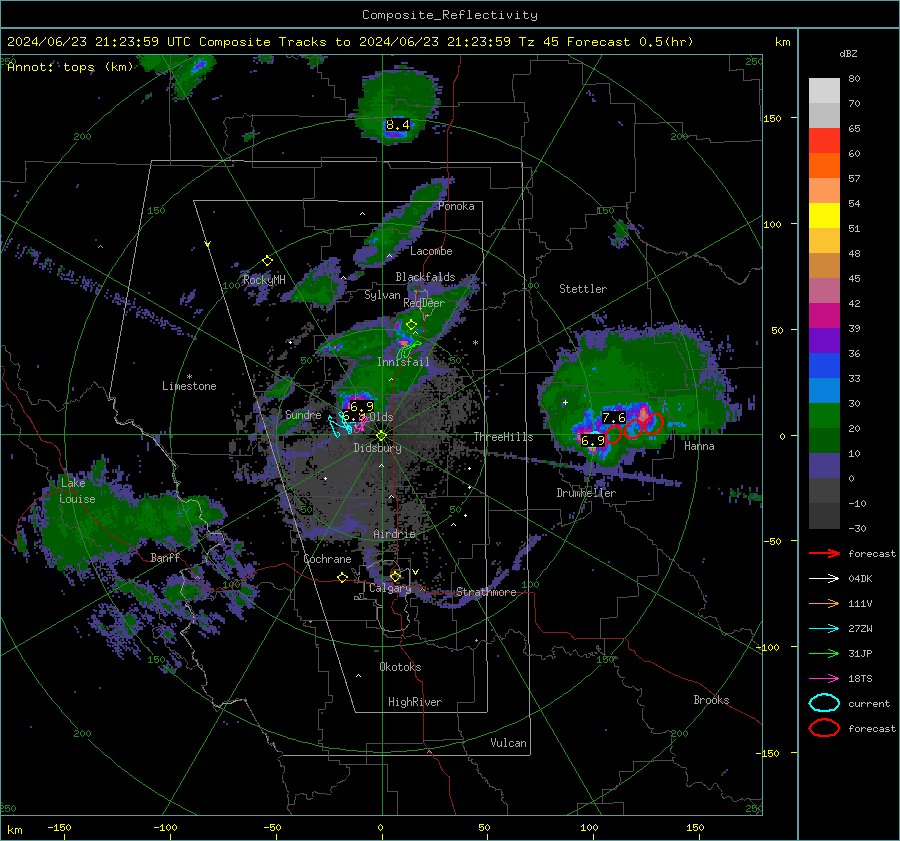The image size is (900, 841).
Task: Click the Limestone label
Action: (x=189, y=386)
